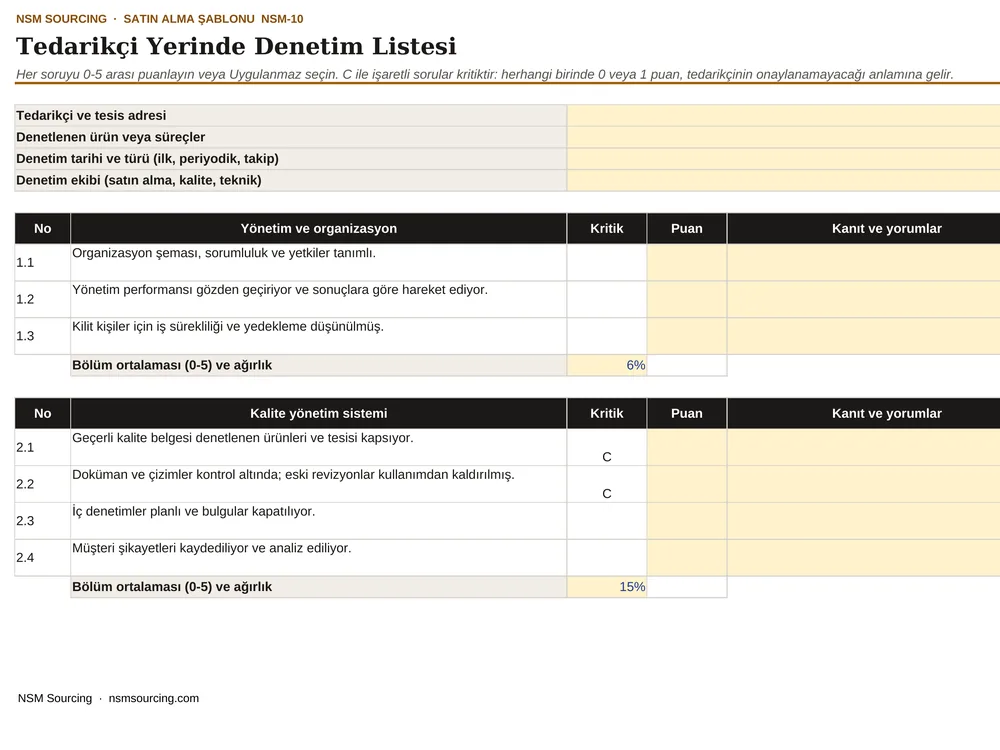Click the critical 'C' marker in row 2.1
Screen dimensions: 1000x750
click(x=607, y=457)
